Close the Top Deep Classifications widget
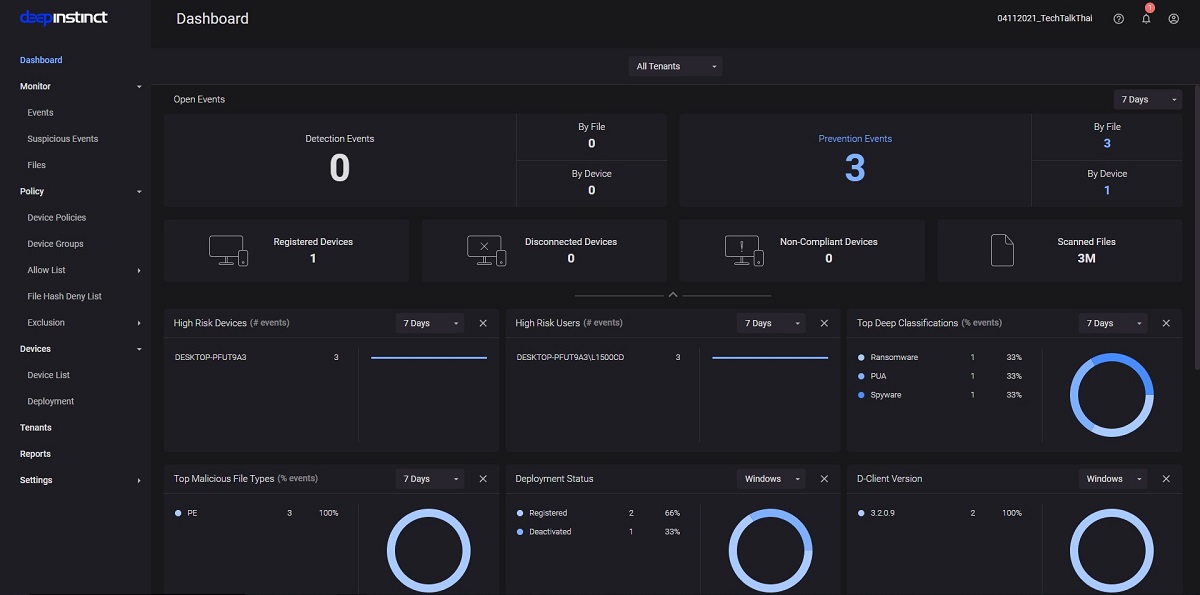 (x=1166, y=323)
